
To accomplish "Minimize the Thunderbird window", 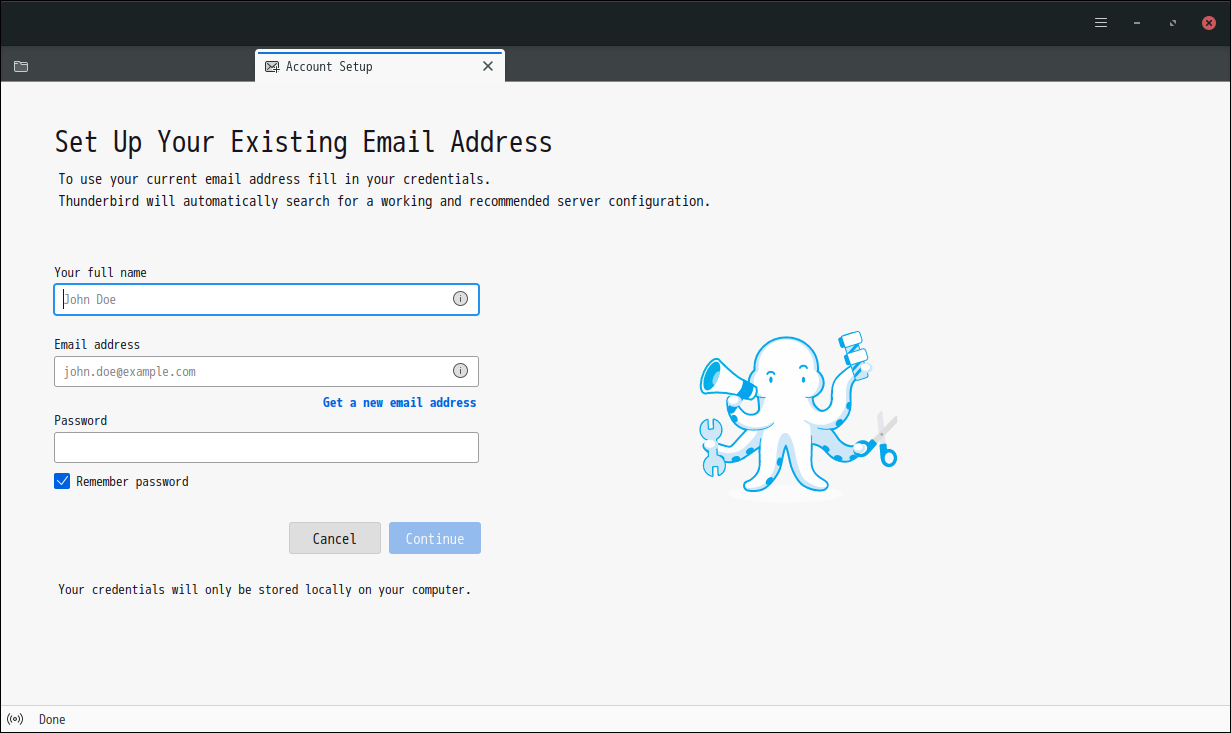I will pos(1137,23).
